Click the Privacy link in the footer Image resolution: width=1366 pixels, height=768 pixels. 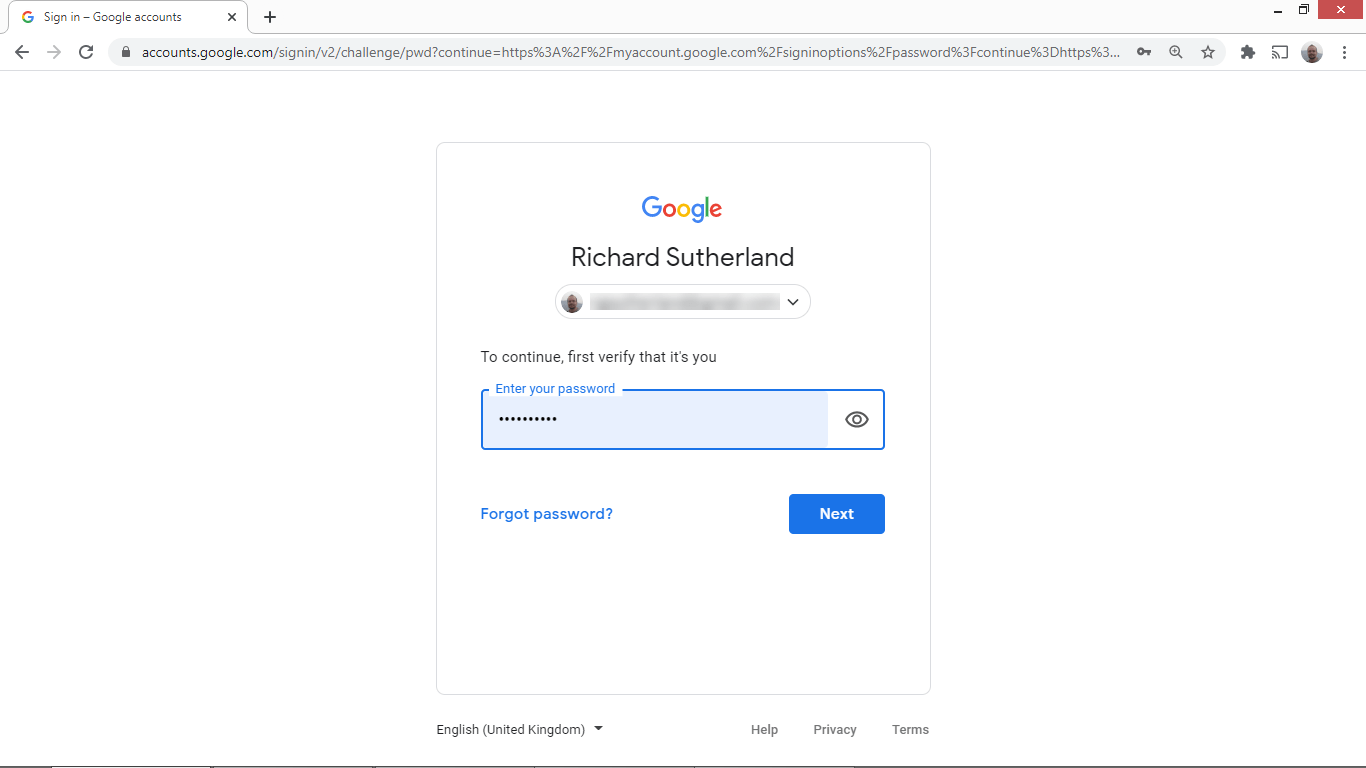coord(835,729)
